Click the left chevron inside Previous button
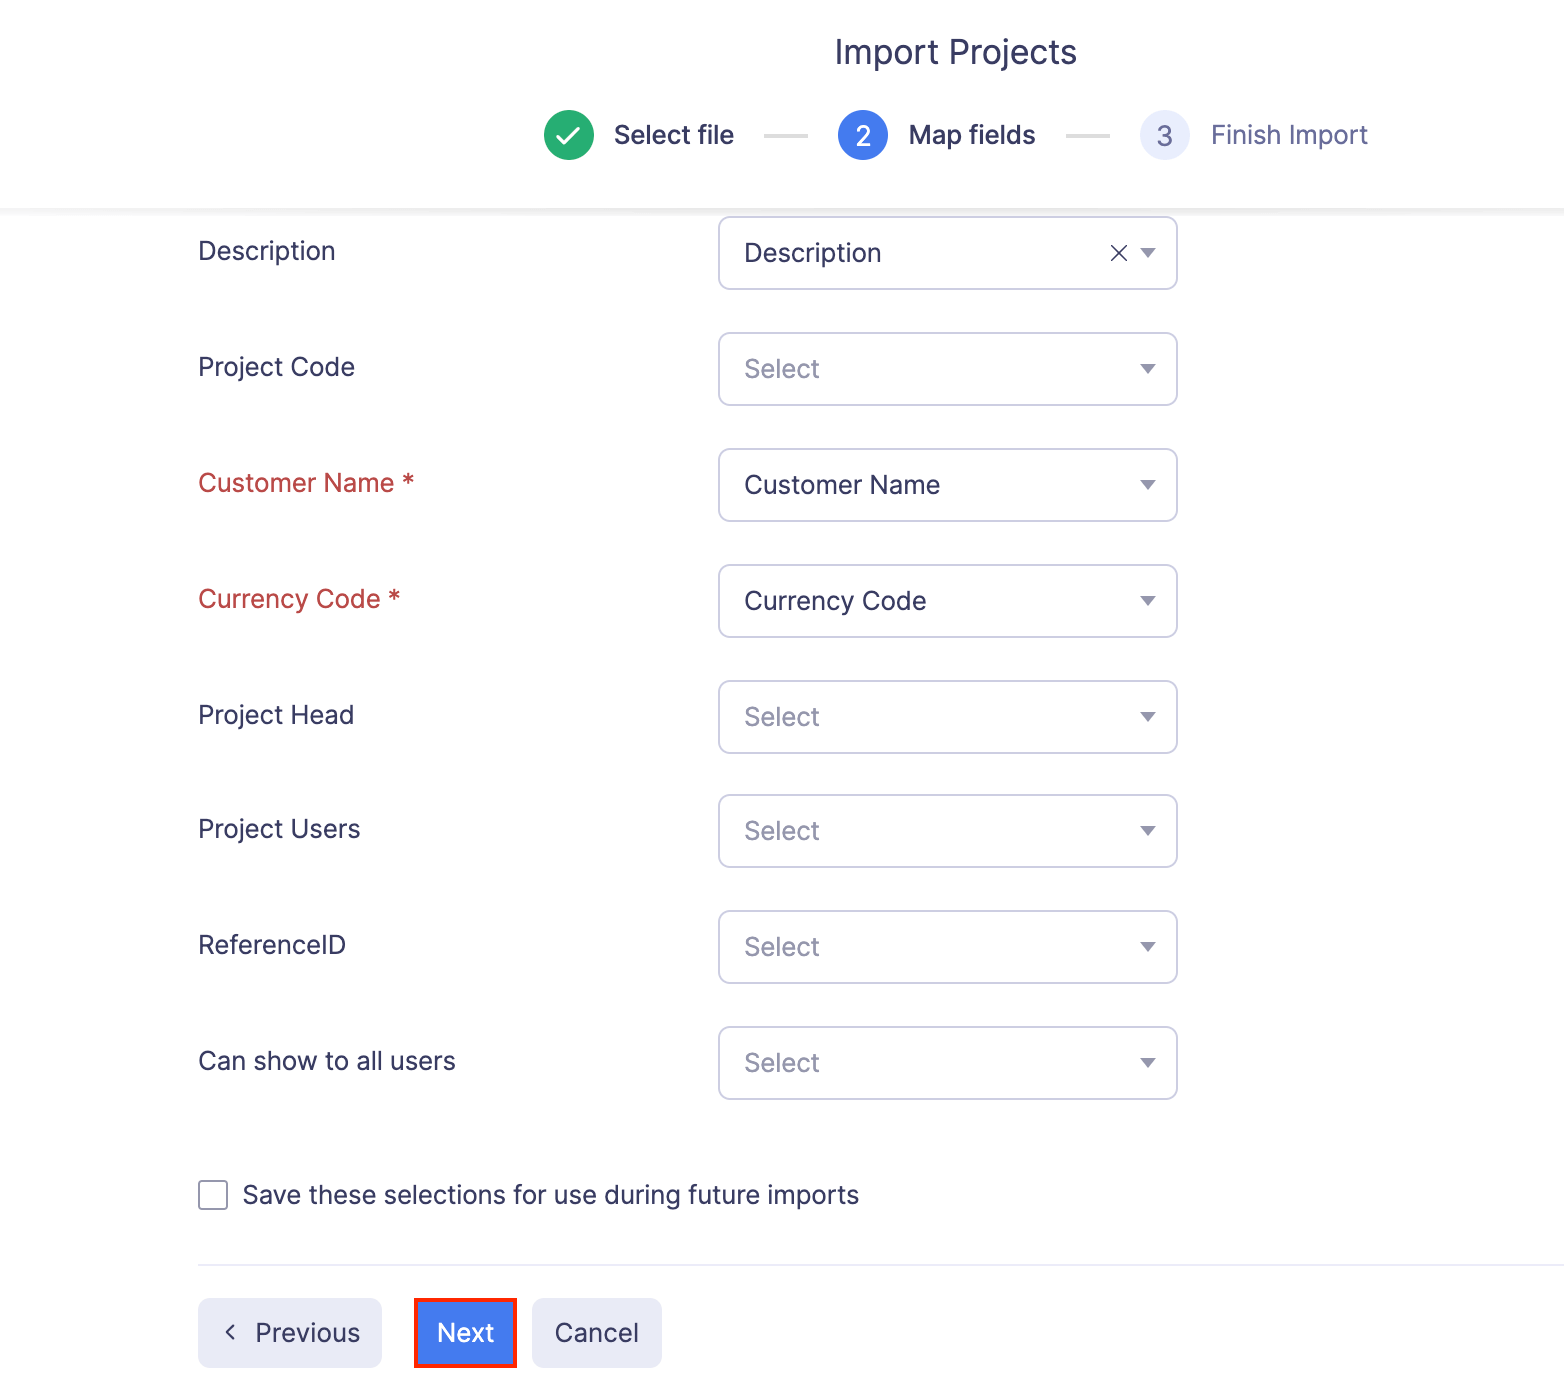1564x1392 pixels. click(230, 1332)
